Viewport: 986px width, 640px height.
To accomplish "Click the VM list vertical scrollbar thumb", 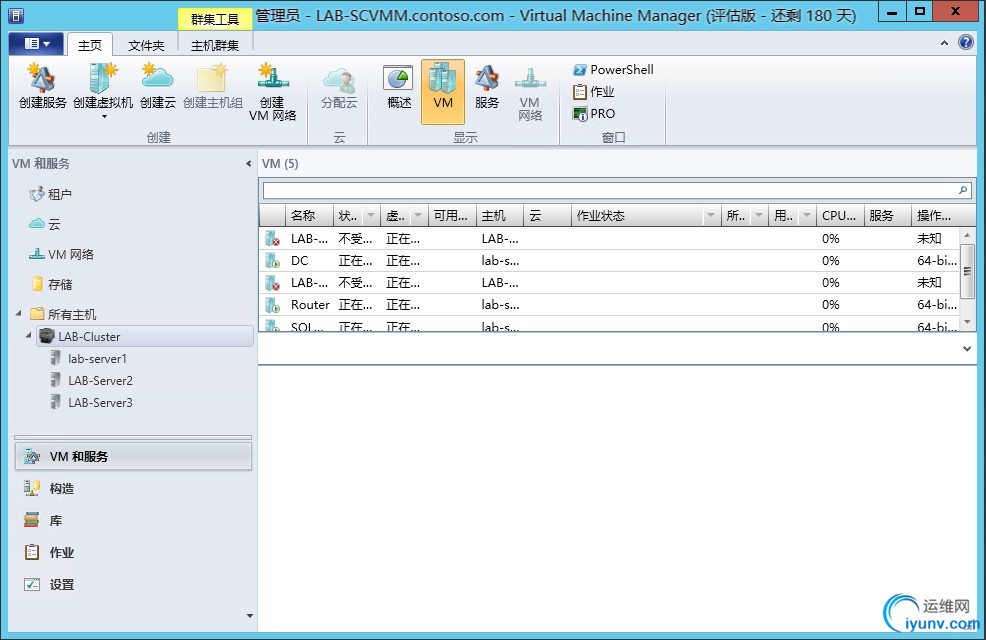I will point(967,271).
